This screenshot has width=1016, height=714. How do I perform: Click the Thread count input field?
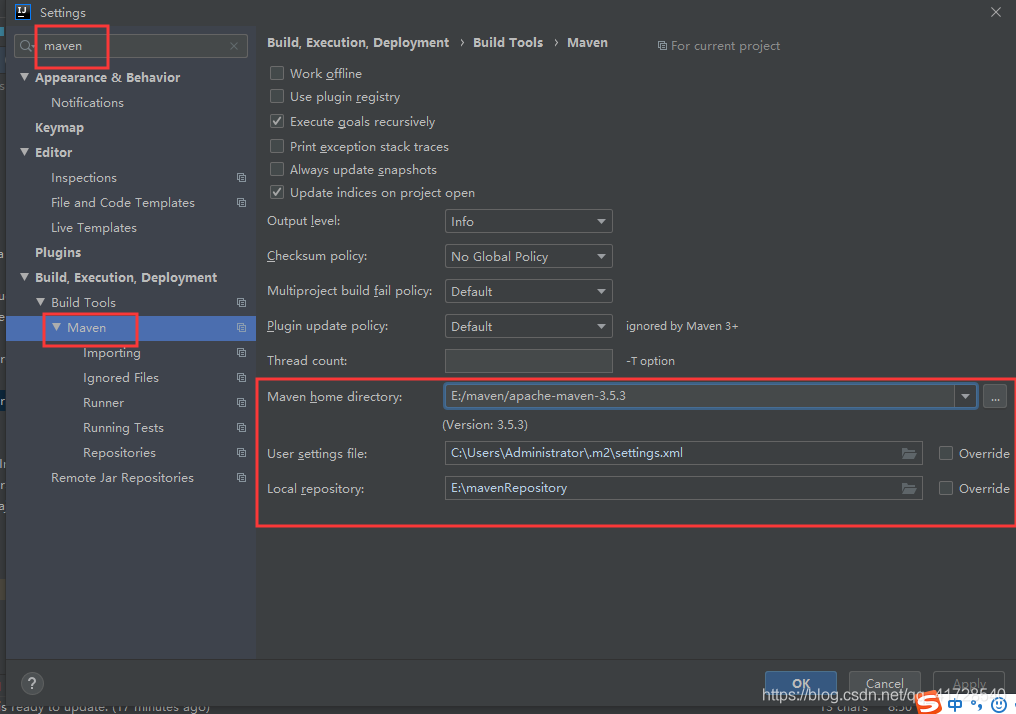528,361
